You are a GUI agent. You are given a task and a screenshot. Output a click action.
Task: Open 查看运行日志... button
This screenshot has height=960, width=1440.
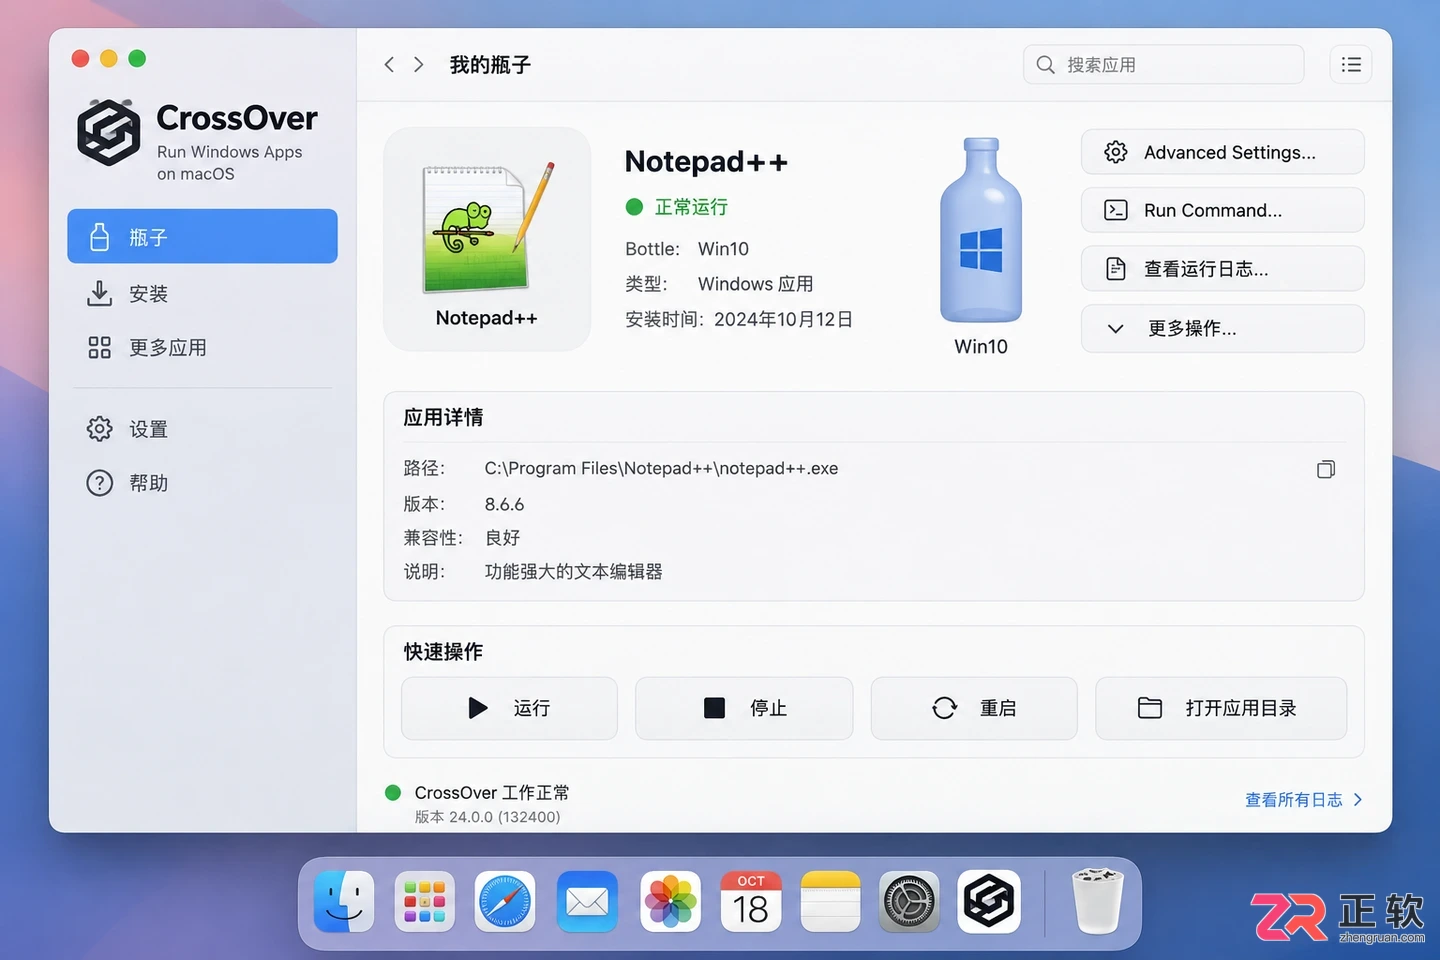coord(1222,268)
